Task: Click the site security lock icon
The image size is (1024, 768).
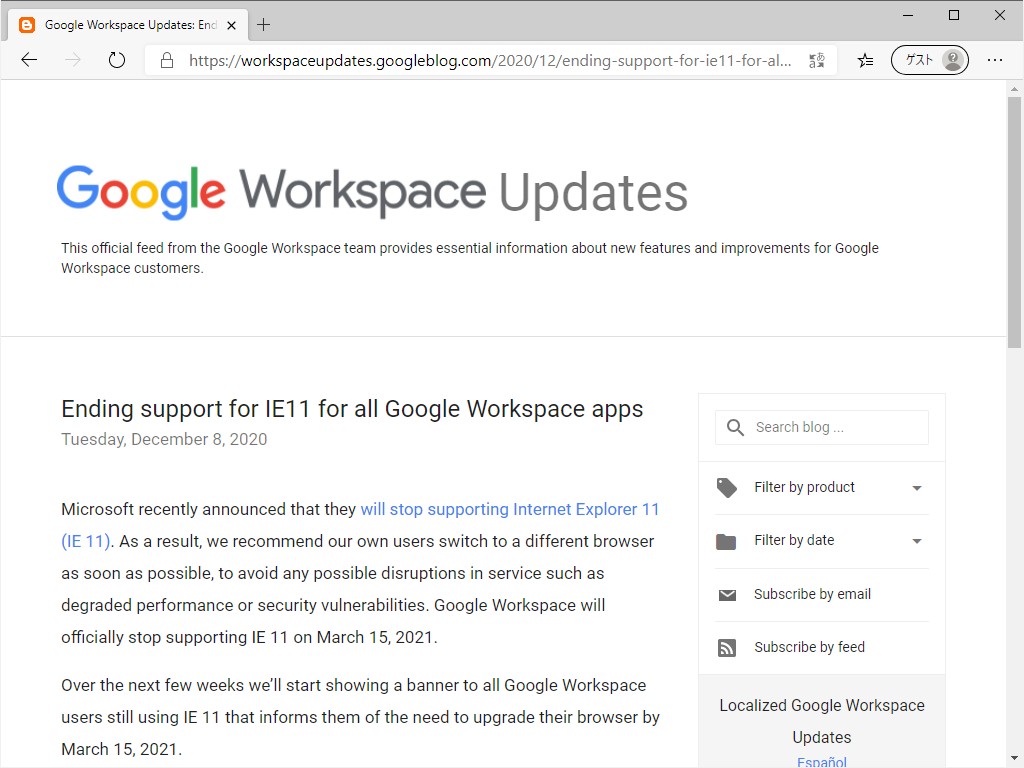Action: pos(165,60)
